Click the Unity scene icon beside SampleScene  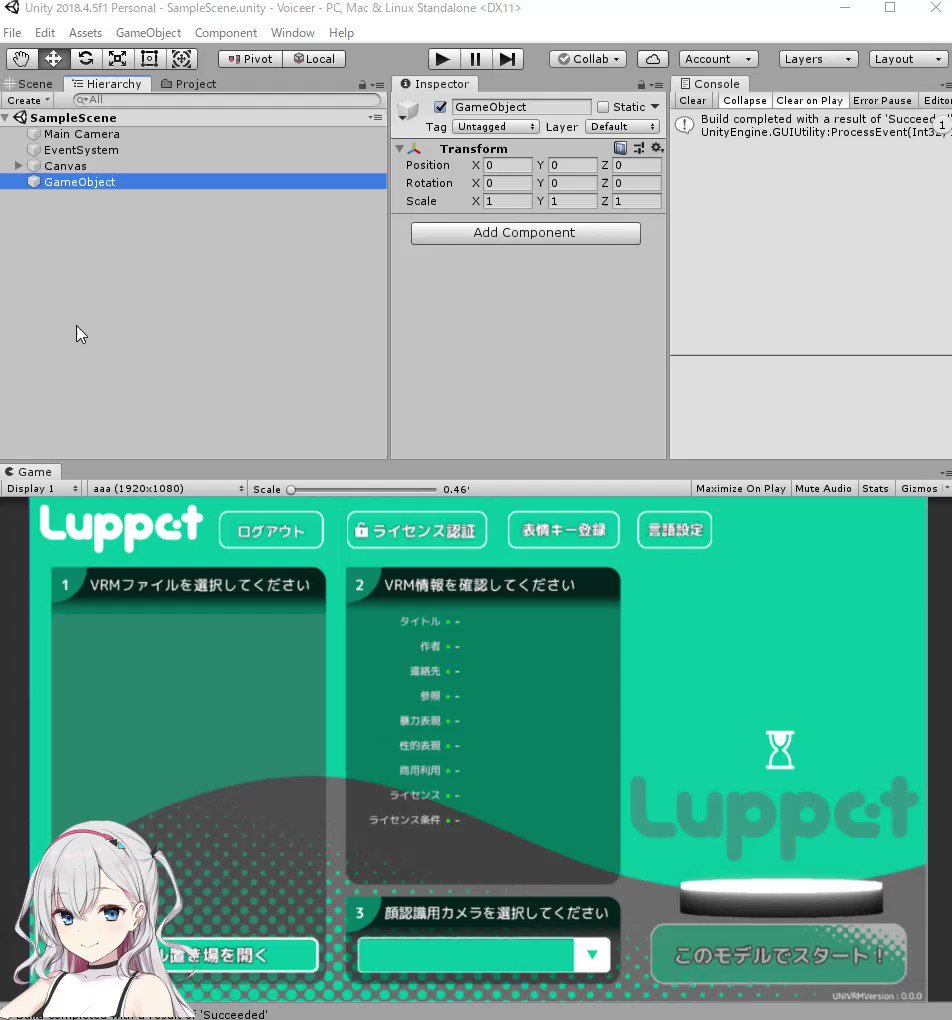pyautogui.click(x=20, y=118)
